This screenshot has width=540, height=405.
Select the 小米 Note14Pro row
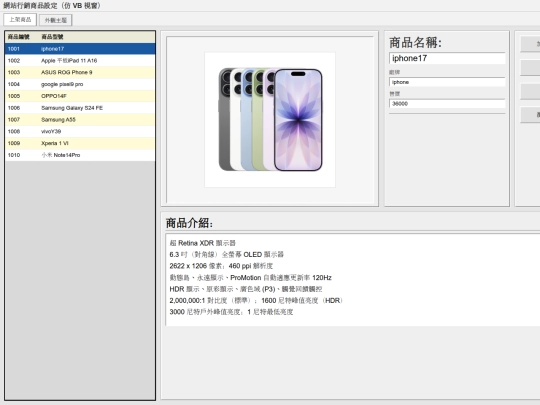click(80, 155)
